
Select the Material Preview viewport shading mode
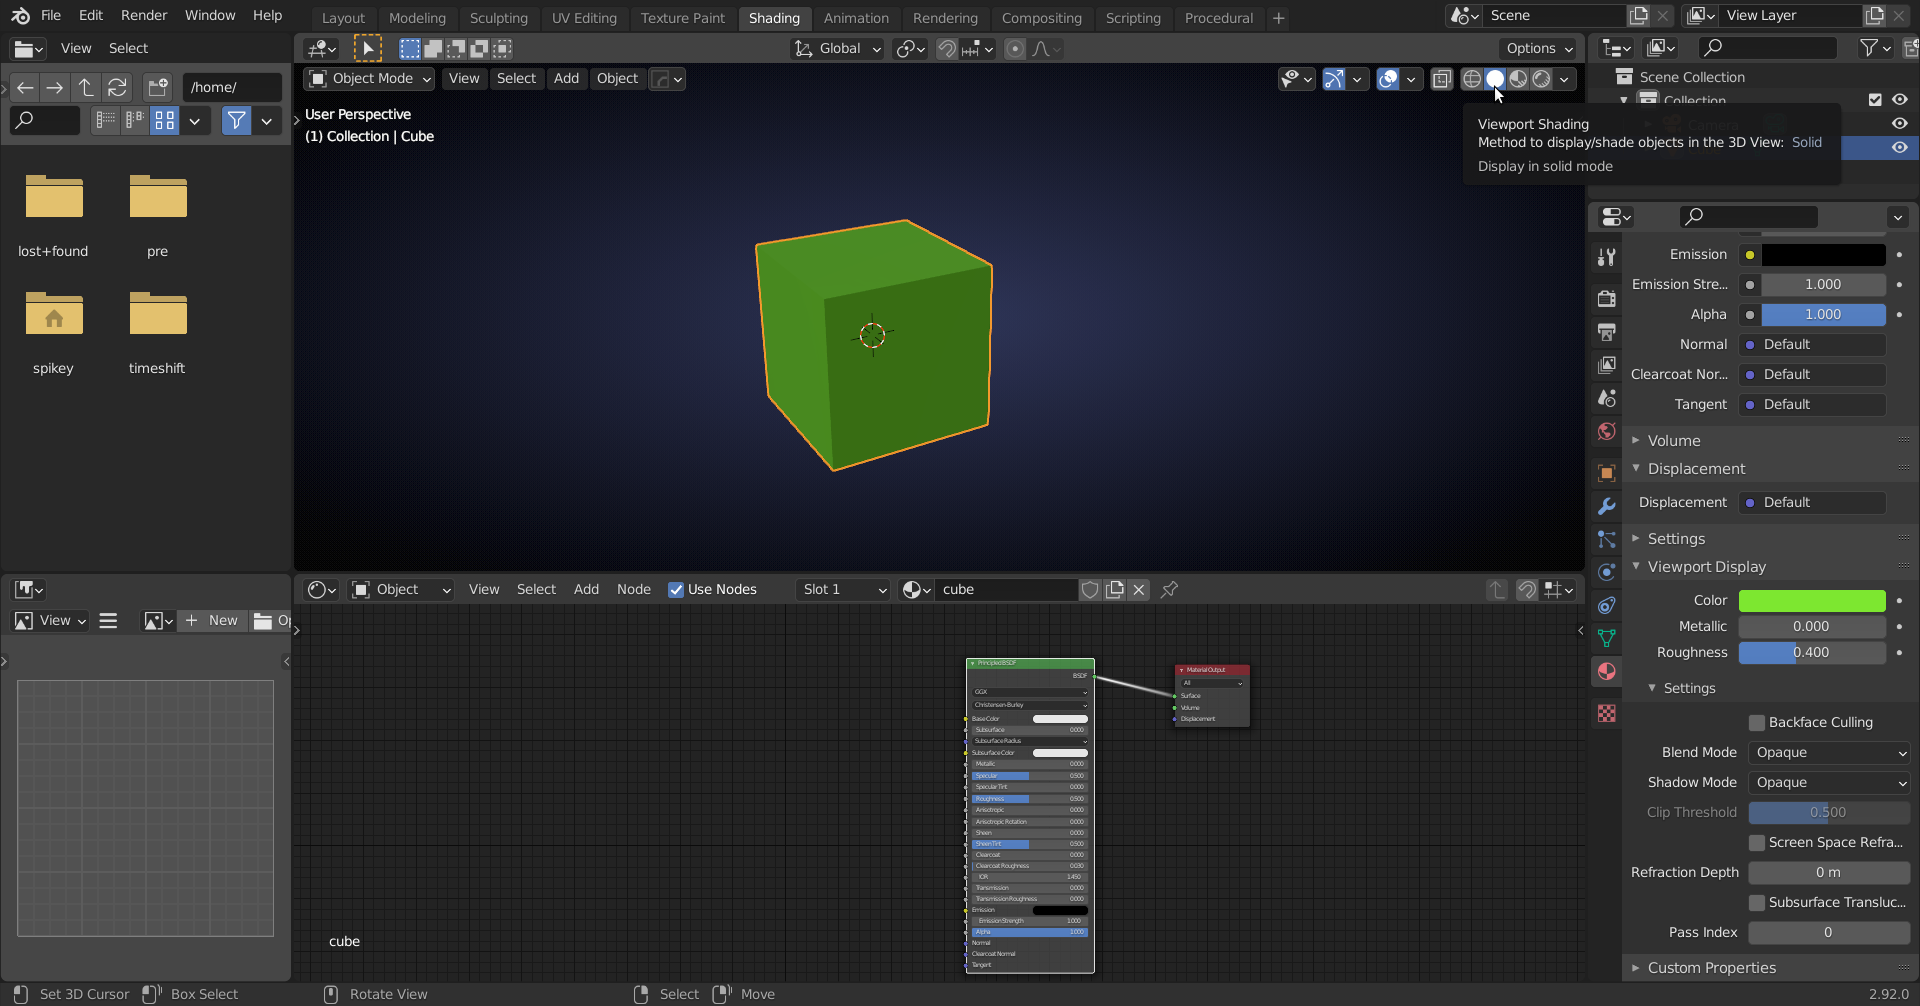[x=1520, y=79]
